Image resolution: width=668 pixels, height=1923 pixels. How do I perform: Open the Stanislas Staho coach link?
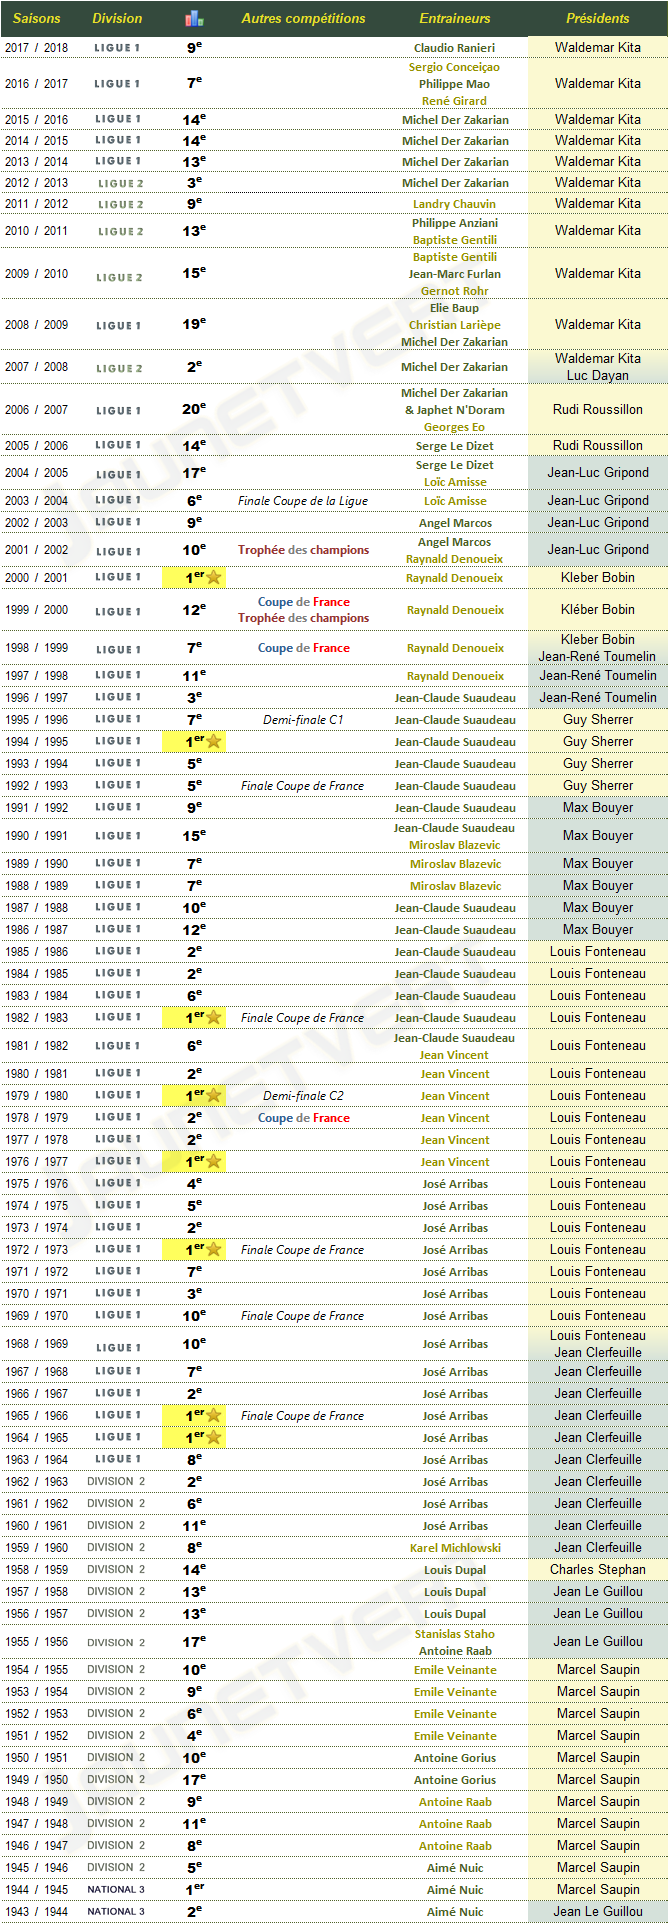point(455,1634)
